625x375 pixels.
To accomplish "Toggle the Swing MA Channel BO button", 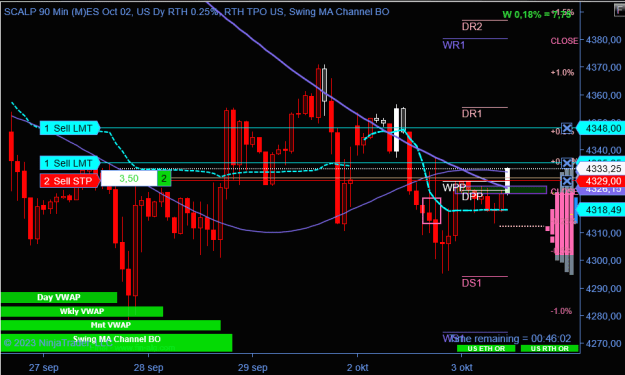I will point(116,343).
